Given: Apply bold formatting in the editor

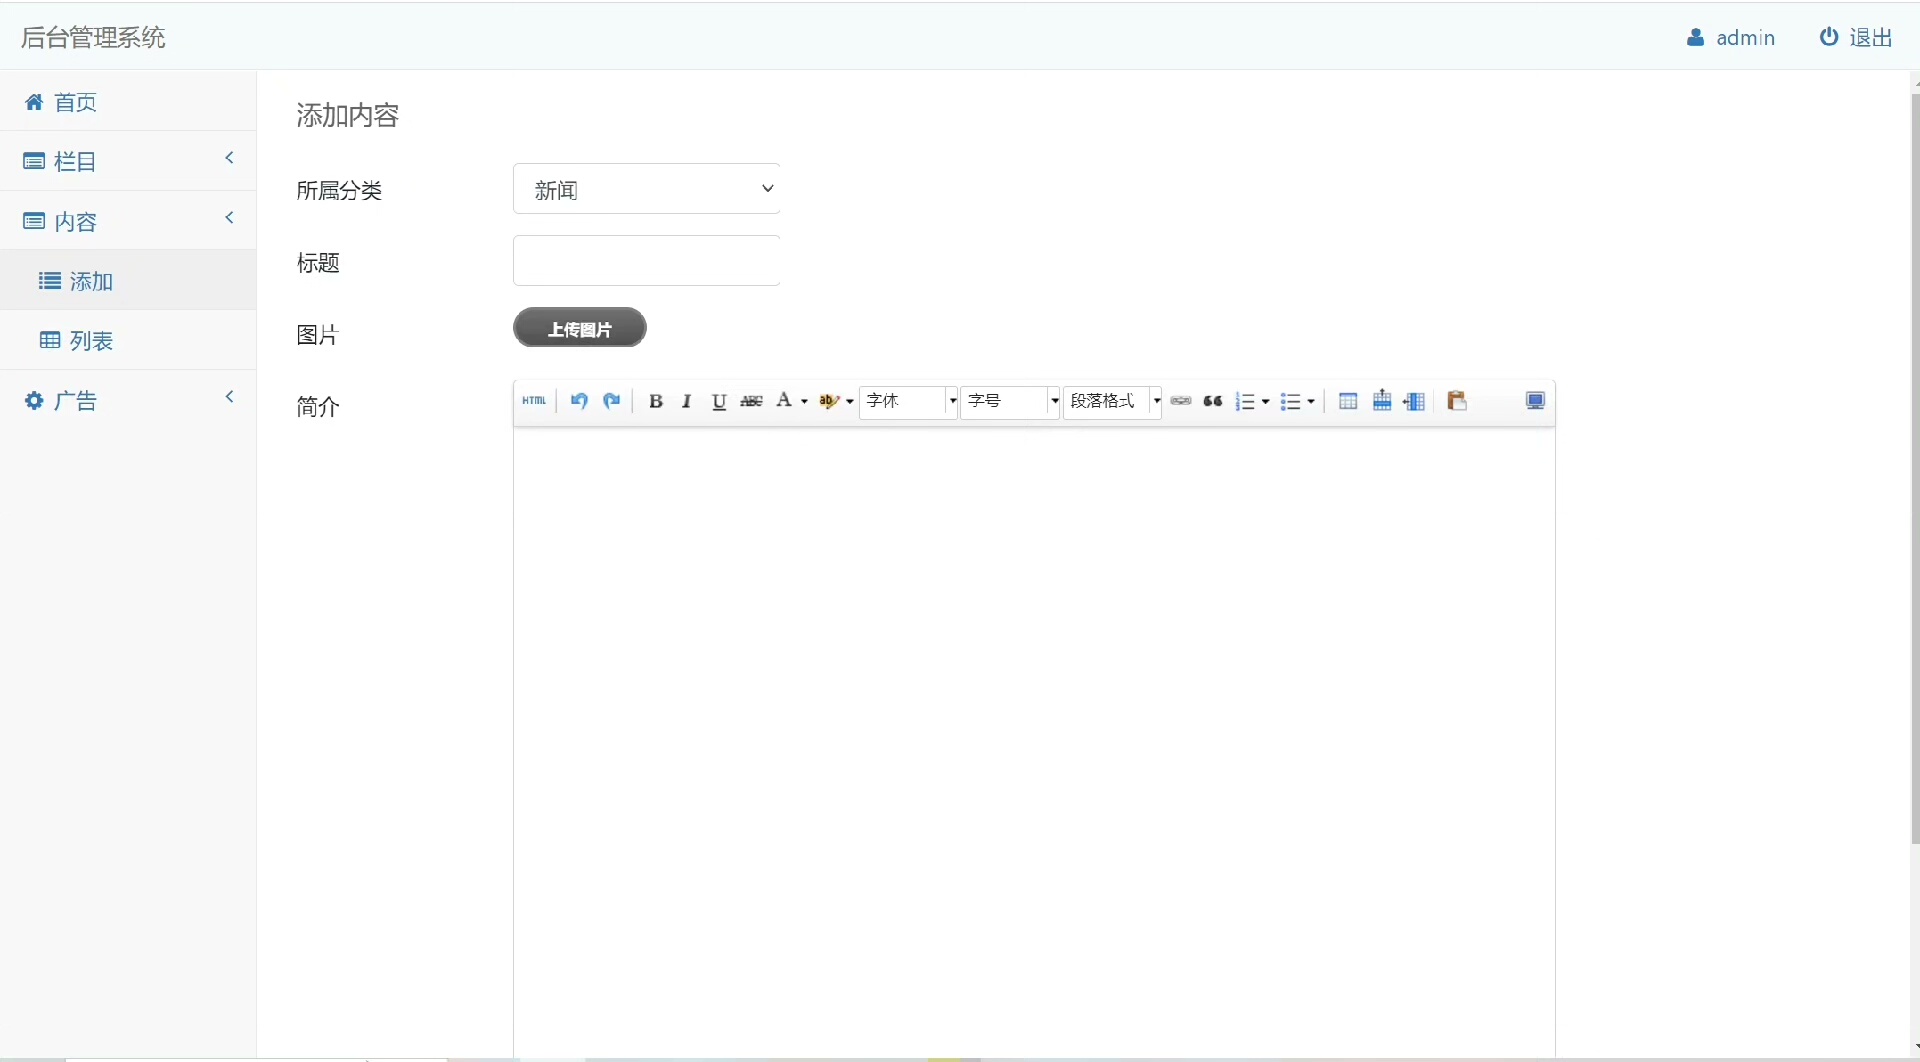Looking at the screenshot, I should point(656,401).
